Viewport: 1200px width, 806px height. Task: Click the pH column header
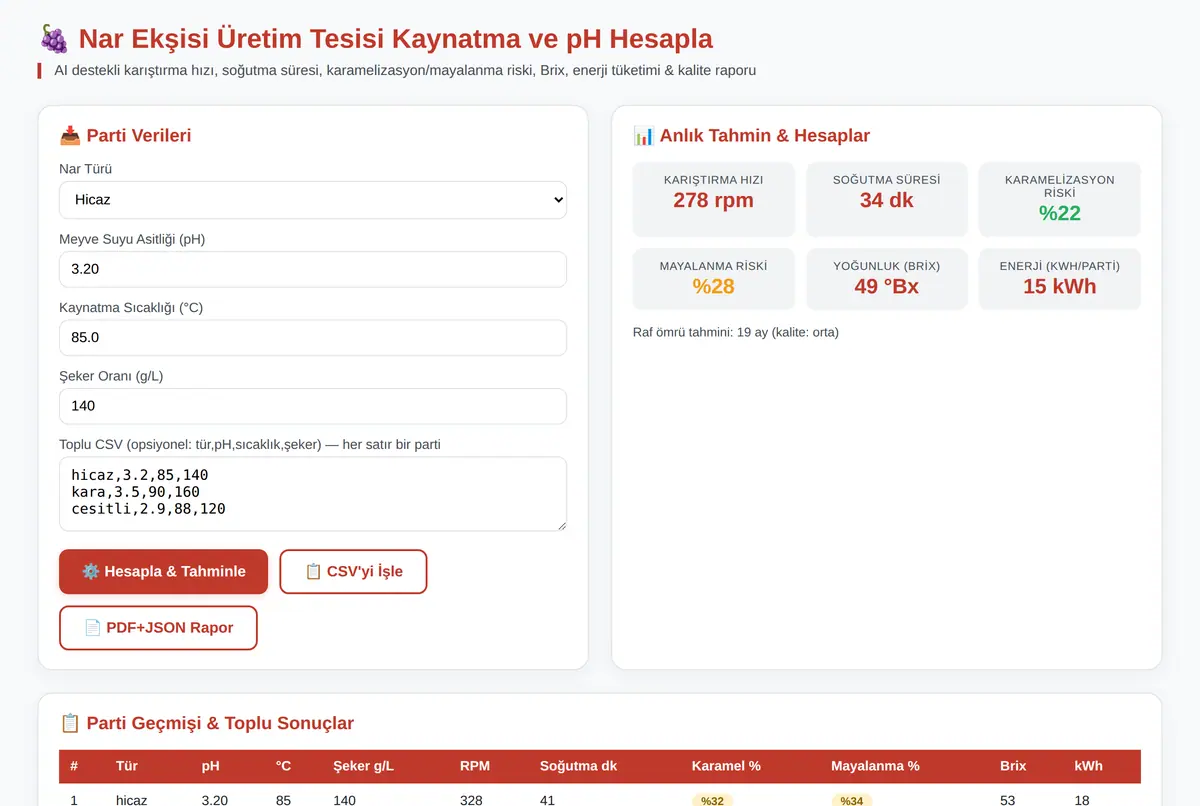[x=210, y=766]
